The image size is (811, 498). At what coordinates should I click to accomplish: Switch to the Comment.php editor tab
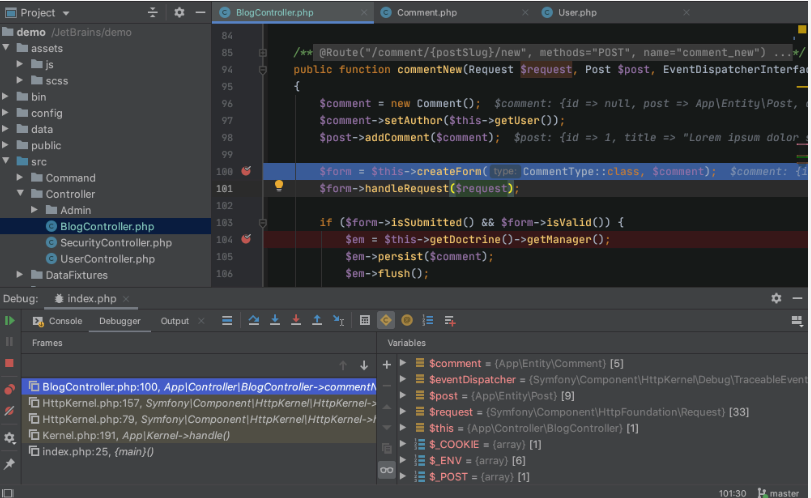pyautogui.click(x=427, y=12)
